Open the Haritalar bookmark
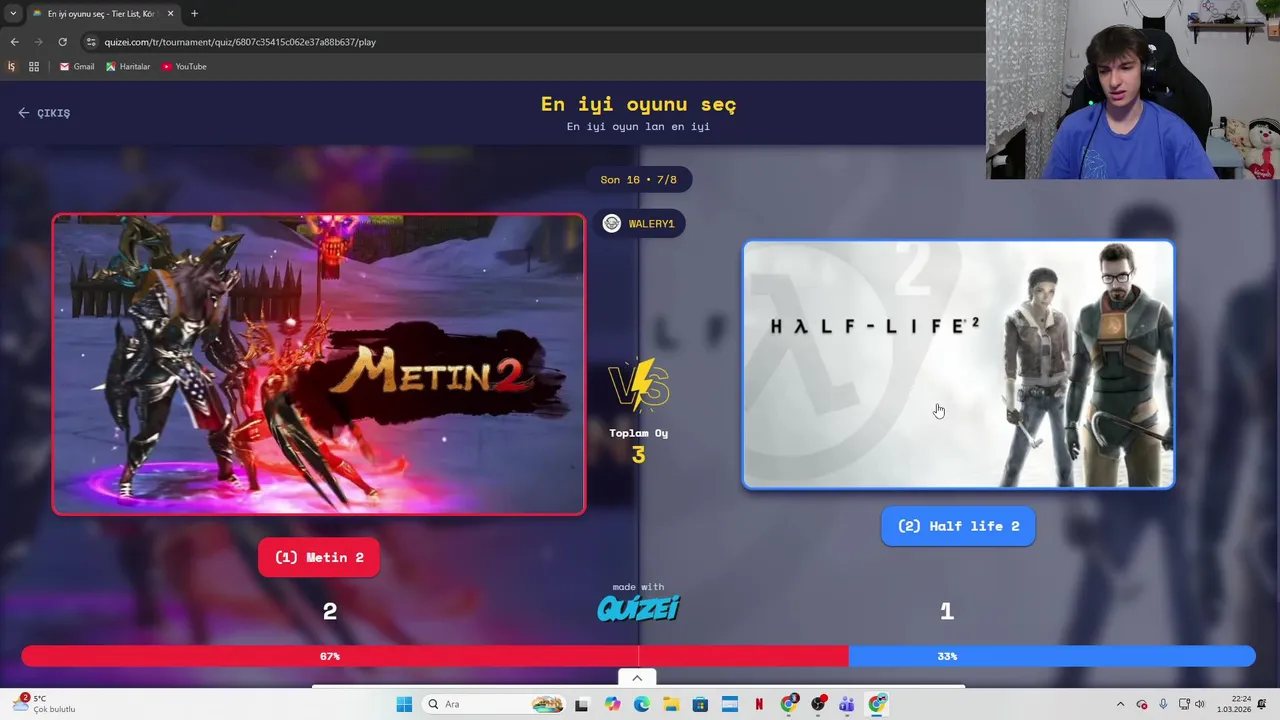Screen dimensions: 1280x720 pos(128,67)
